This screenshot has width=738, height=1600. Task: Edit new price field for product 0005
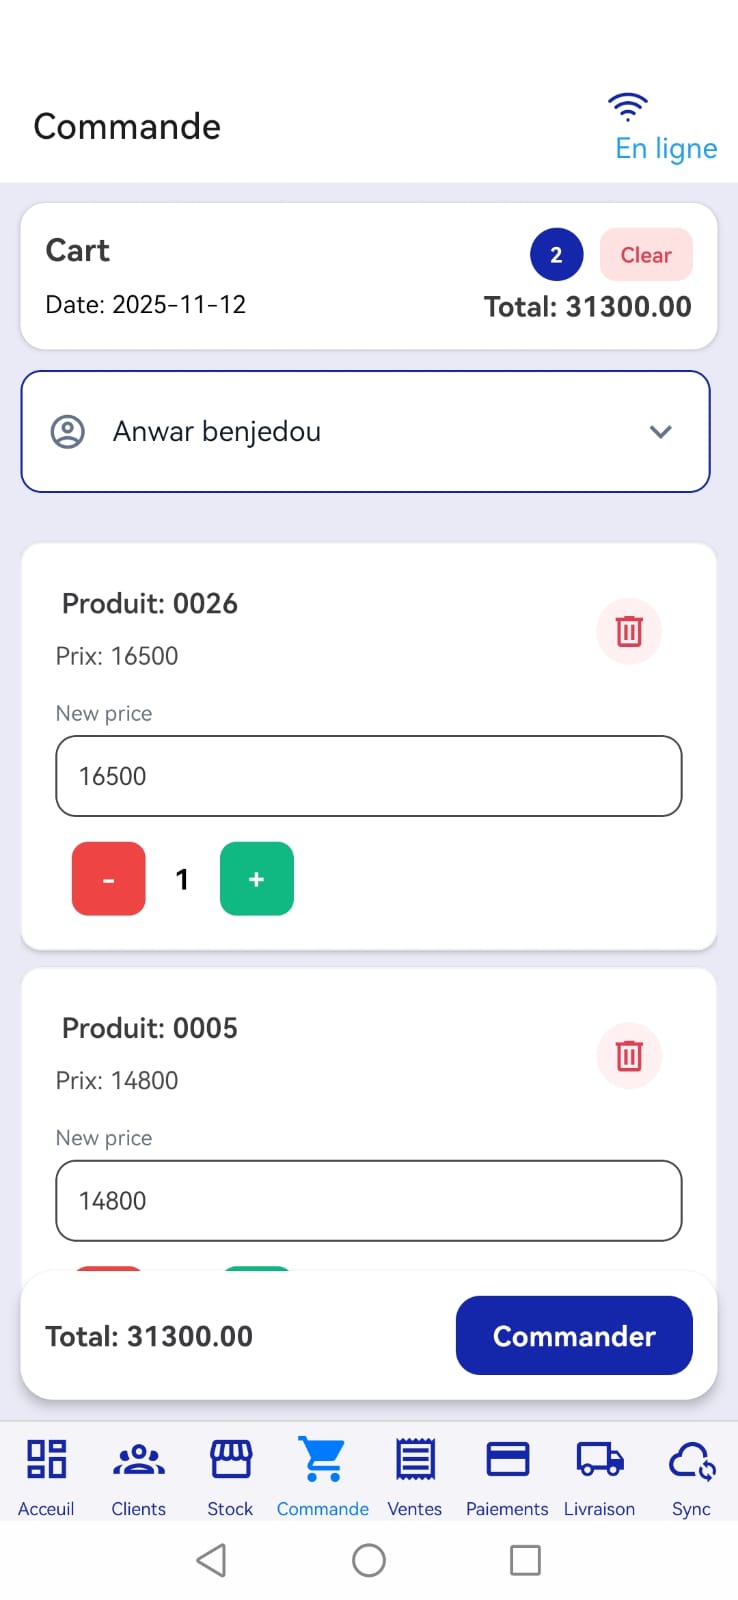pyautogui.click(x=369, y=1200)
